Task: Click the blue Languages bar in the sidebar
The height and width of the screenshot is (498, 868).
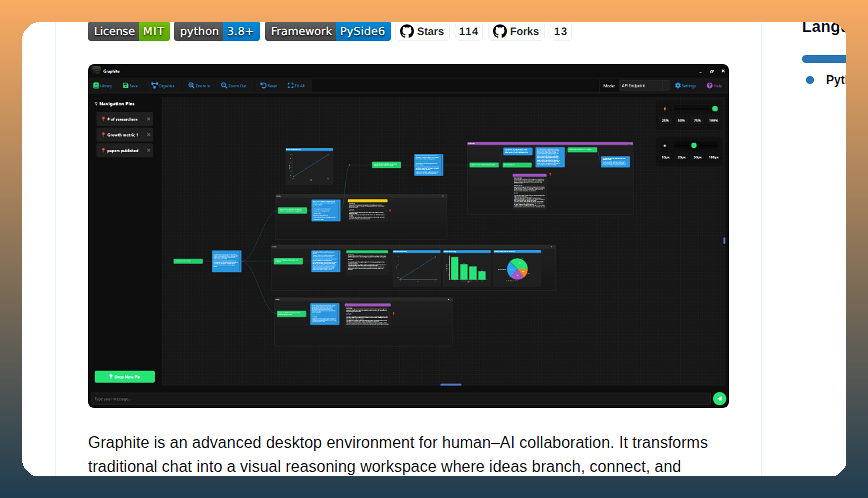Action: click(824, 59)
